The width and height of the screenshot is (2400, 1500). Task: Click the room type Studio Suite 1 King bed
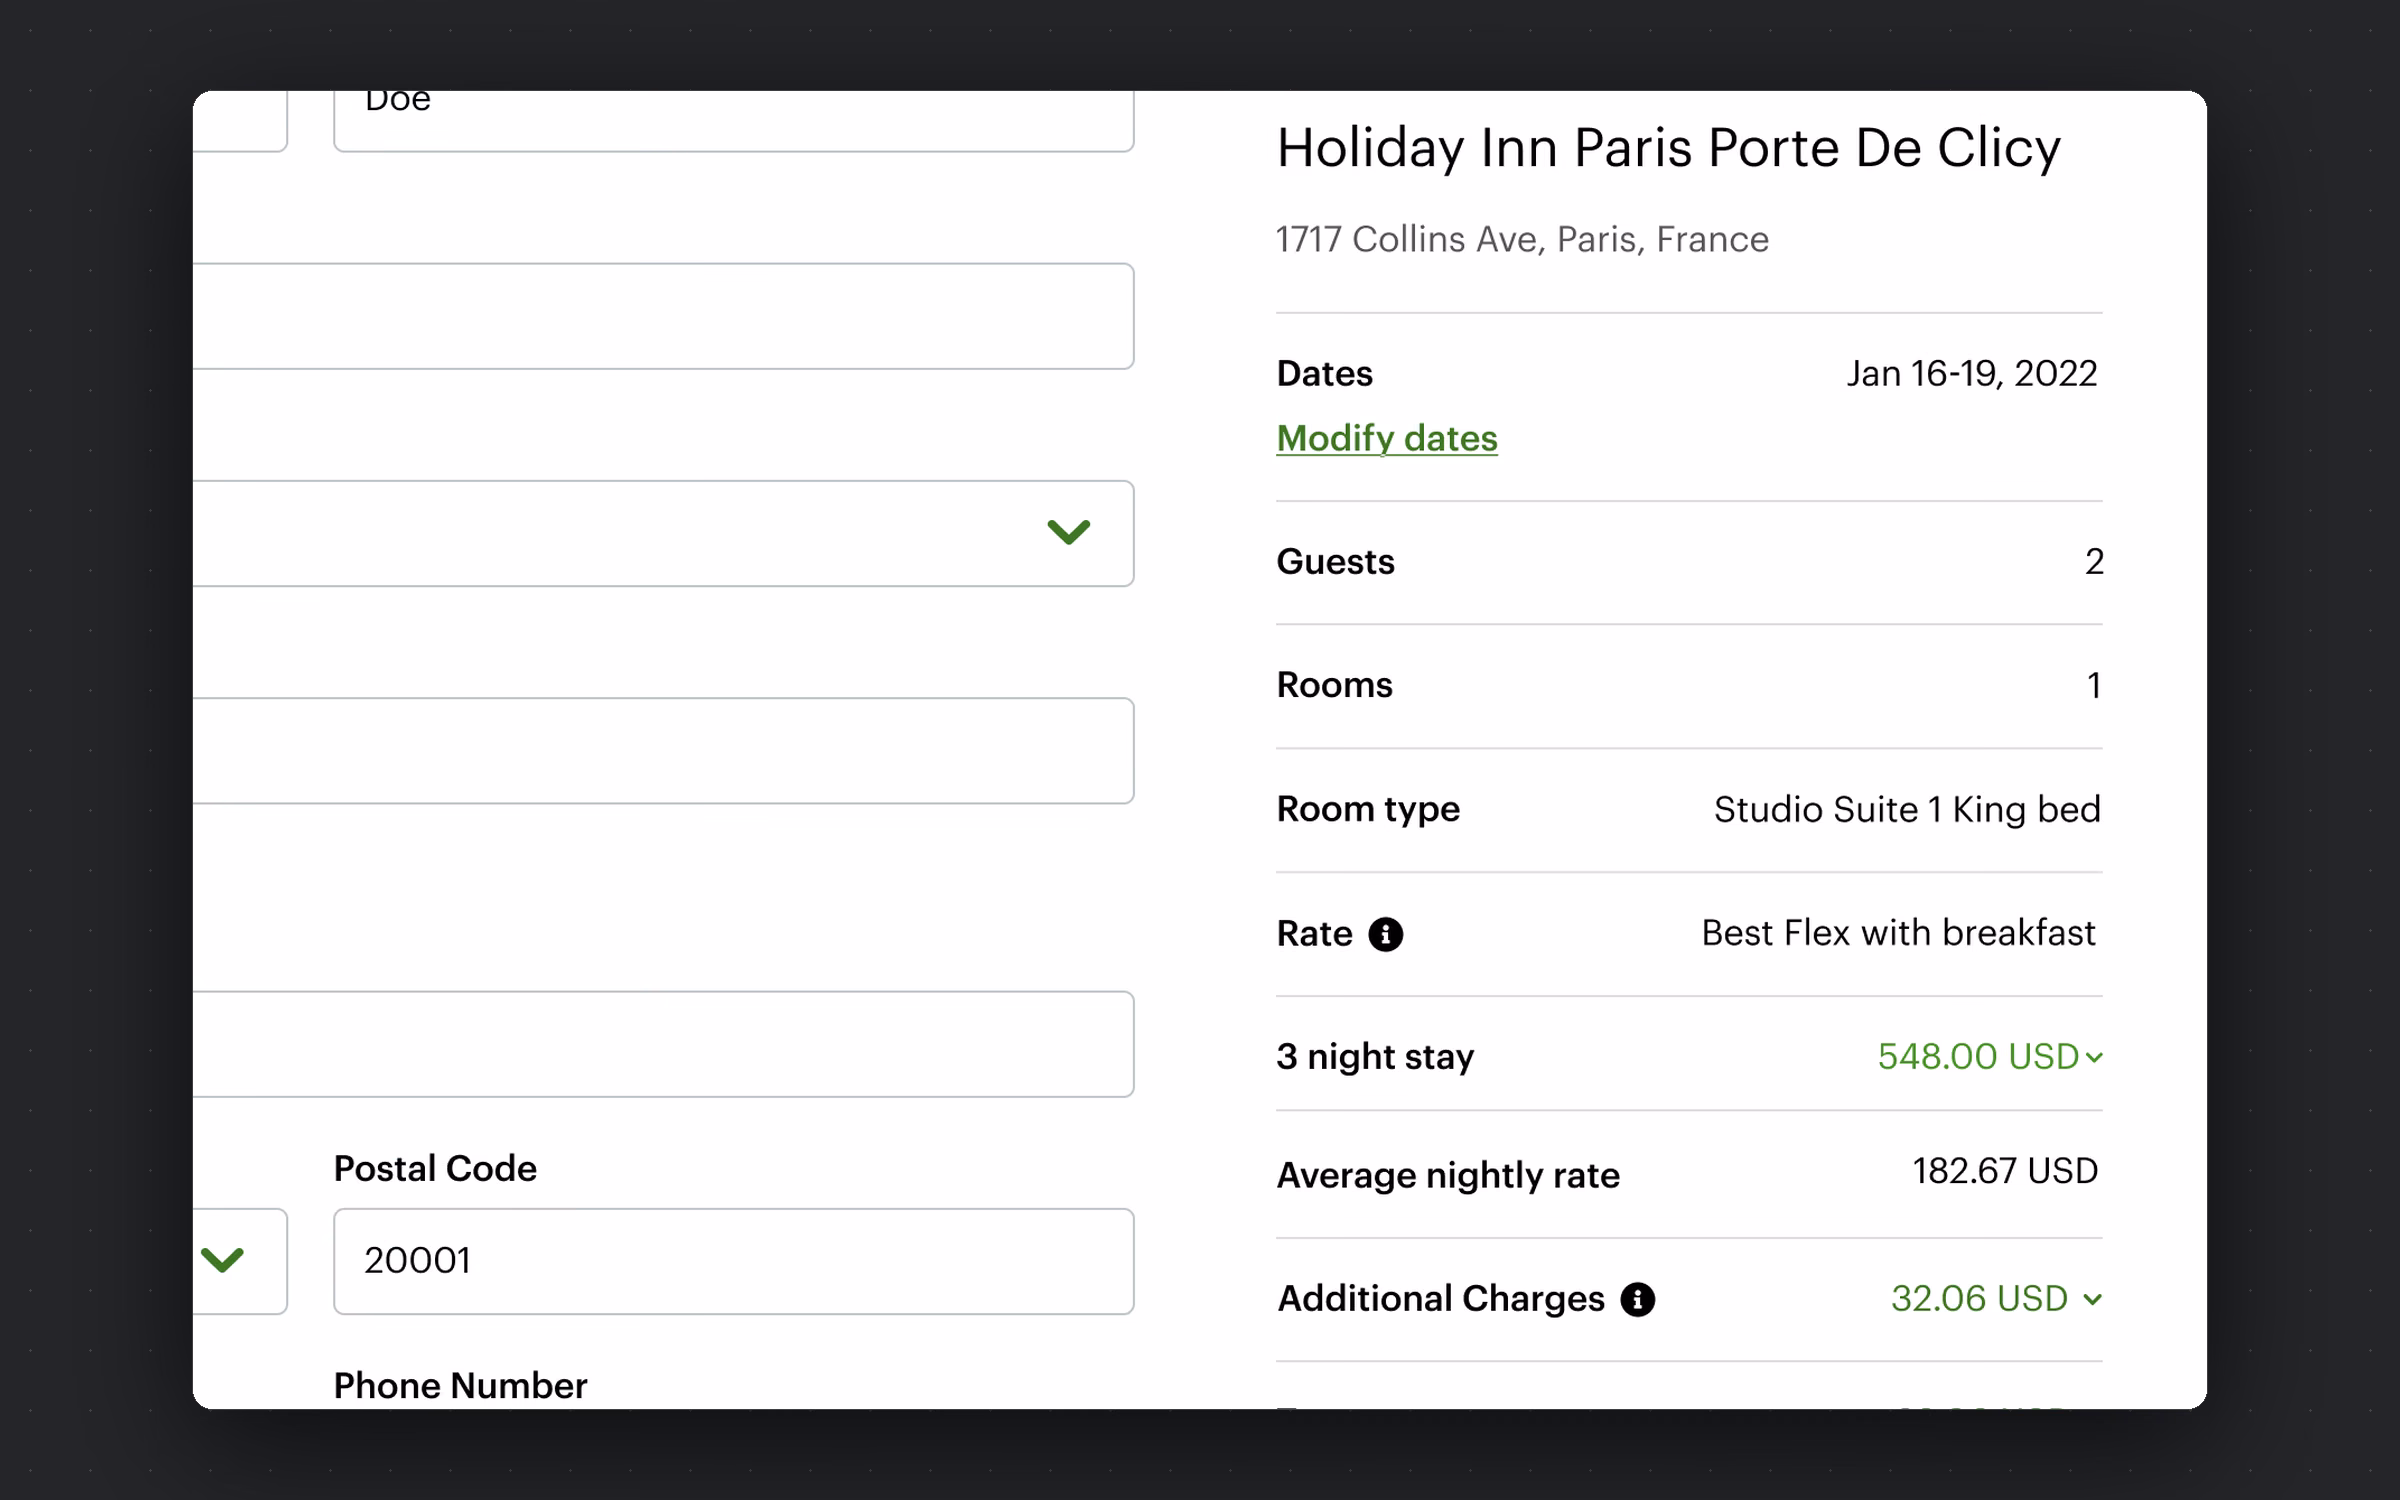point(1907,809)
